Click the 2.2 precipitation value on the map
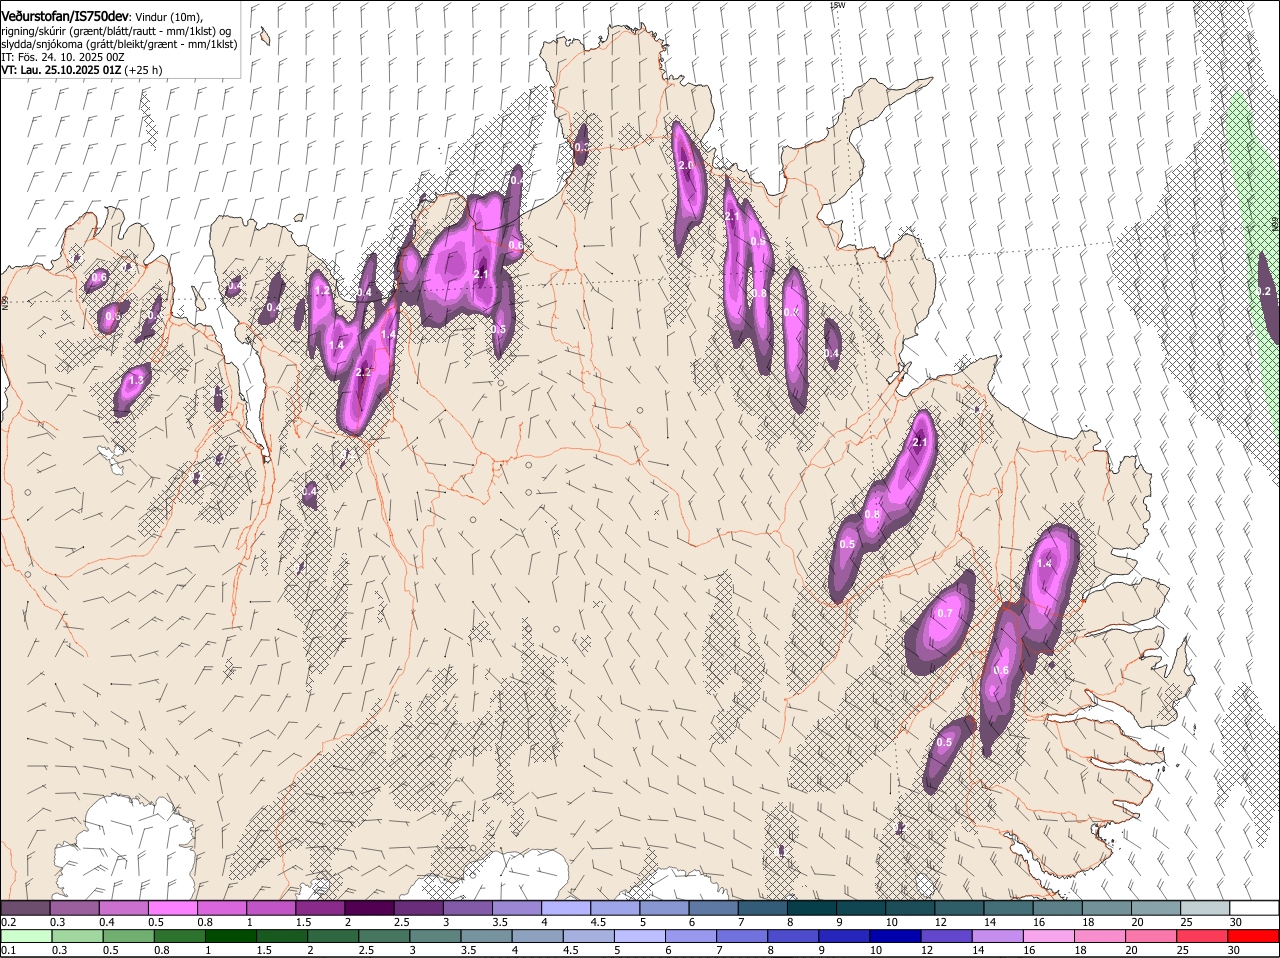Image resolution: width=1280 pixels, height=958 pixels. click(363, 371)
